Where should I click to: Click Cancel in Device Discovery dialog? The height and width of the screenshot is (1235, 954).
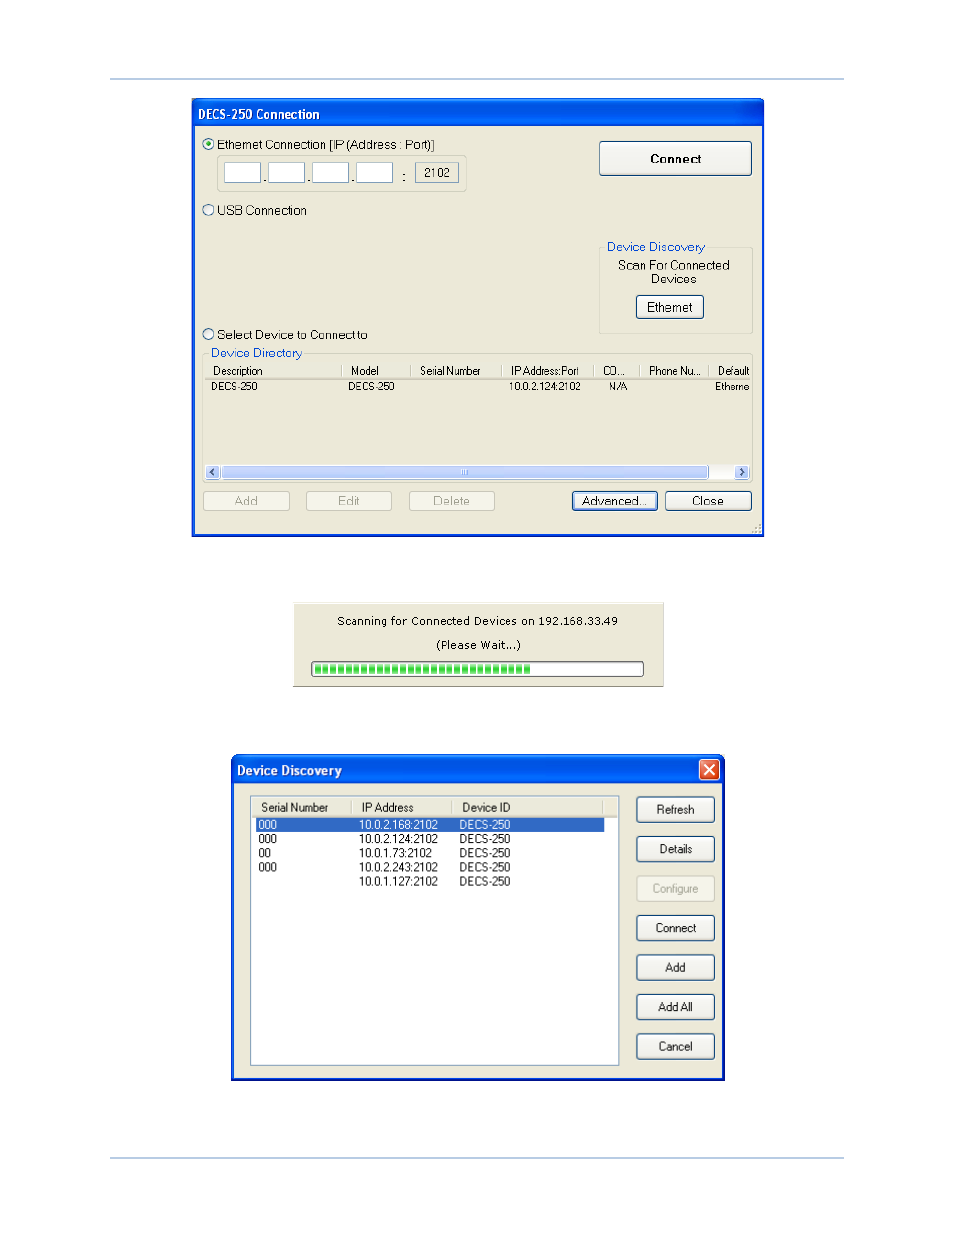pyautogui.click(x=675, y=1047)
